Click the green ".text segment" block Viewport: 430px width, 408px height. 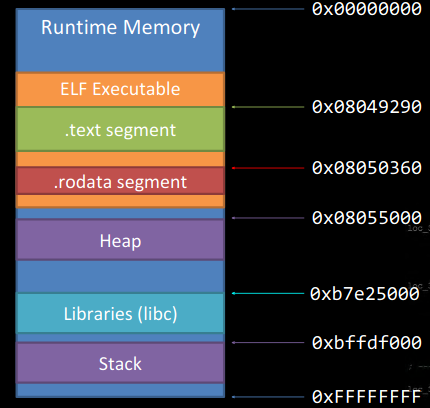[120, 129]
